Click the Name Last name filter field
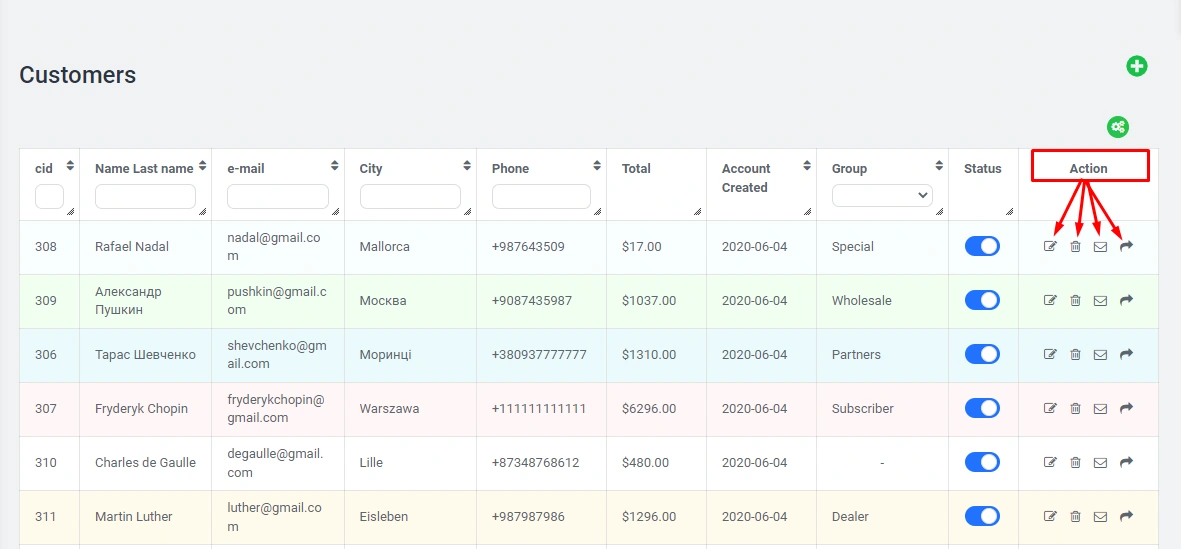 coord(145,197)
